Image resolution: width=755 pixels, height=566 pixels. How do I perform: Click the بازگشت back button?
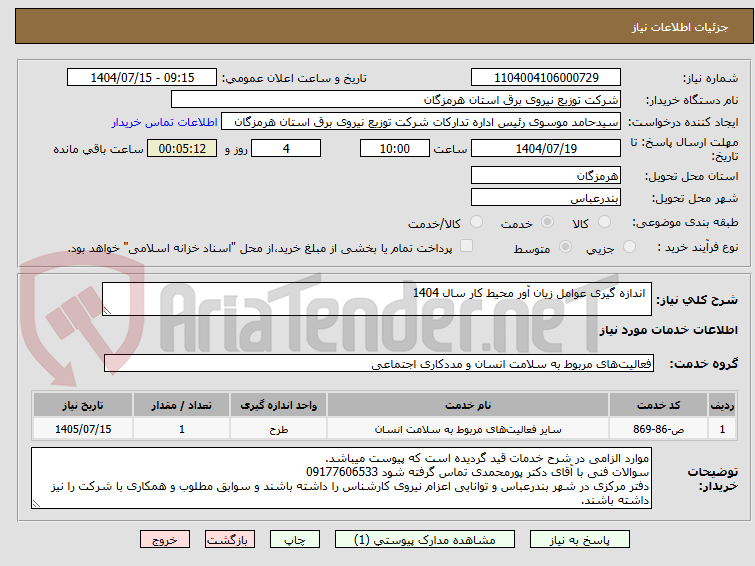tap(230, 540)
